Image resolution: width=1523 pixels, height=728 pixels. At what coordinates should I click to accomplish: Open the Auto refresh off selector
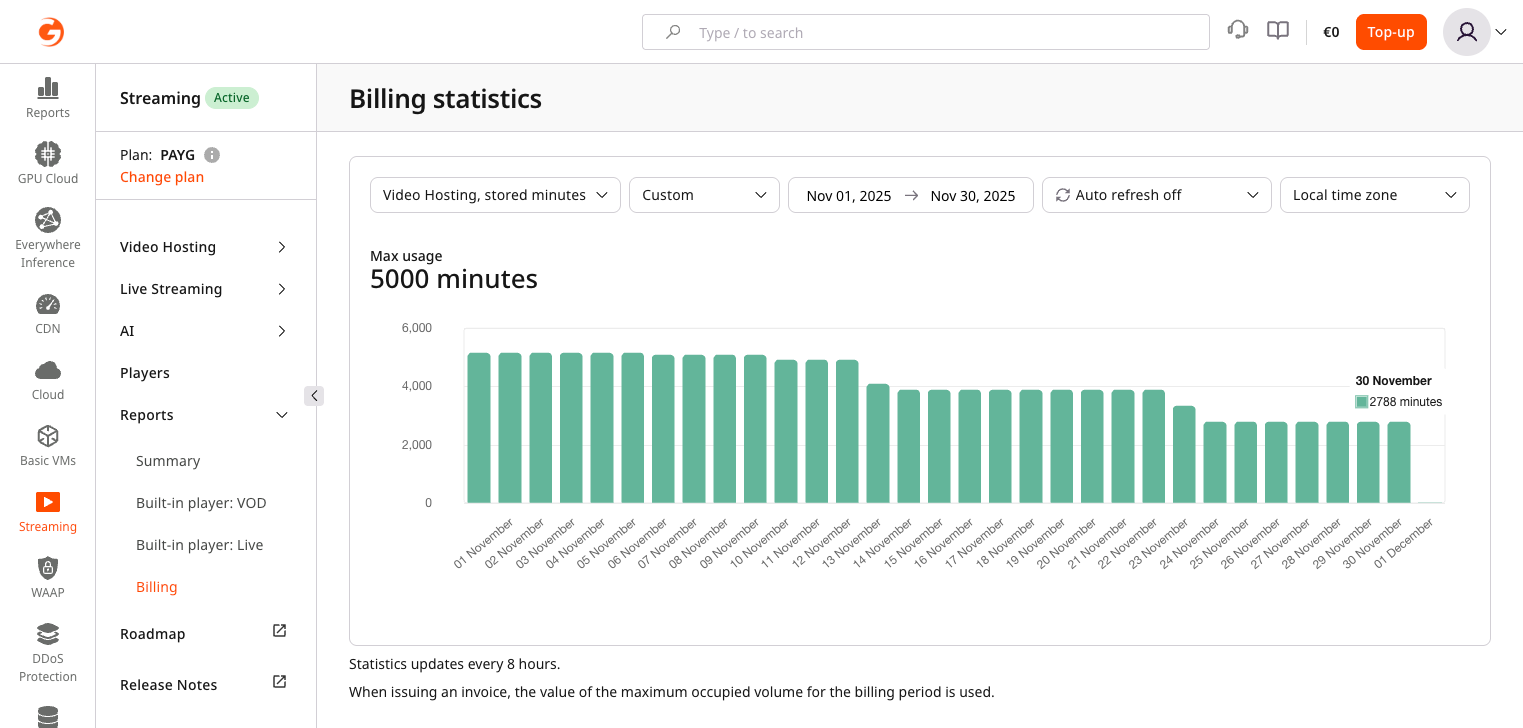click(x=1156, y=194)
